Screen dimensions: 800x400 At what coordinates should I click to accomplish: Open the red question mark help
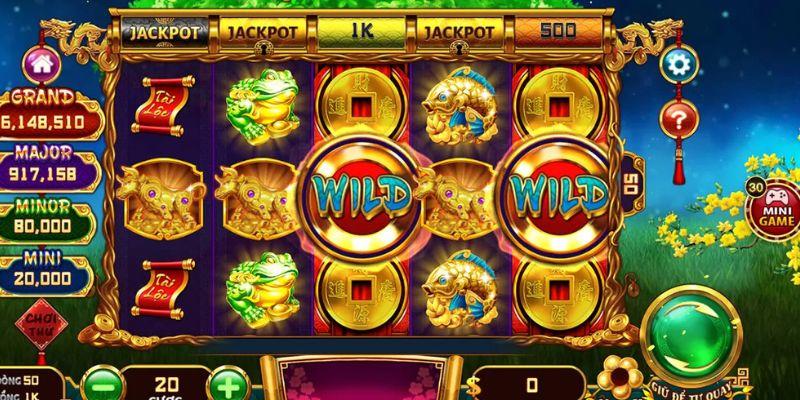(679, 119)
